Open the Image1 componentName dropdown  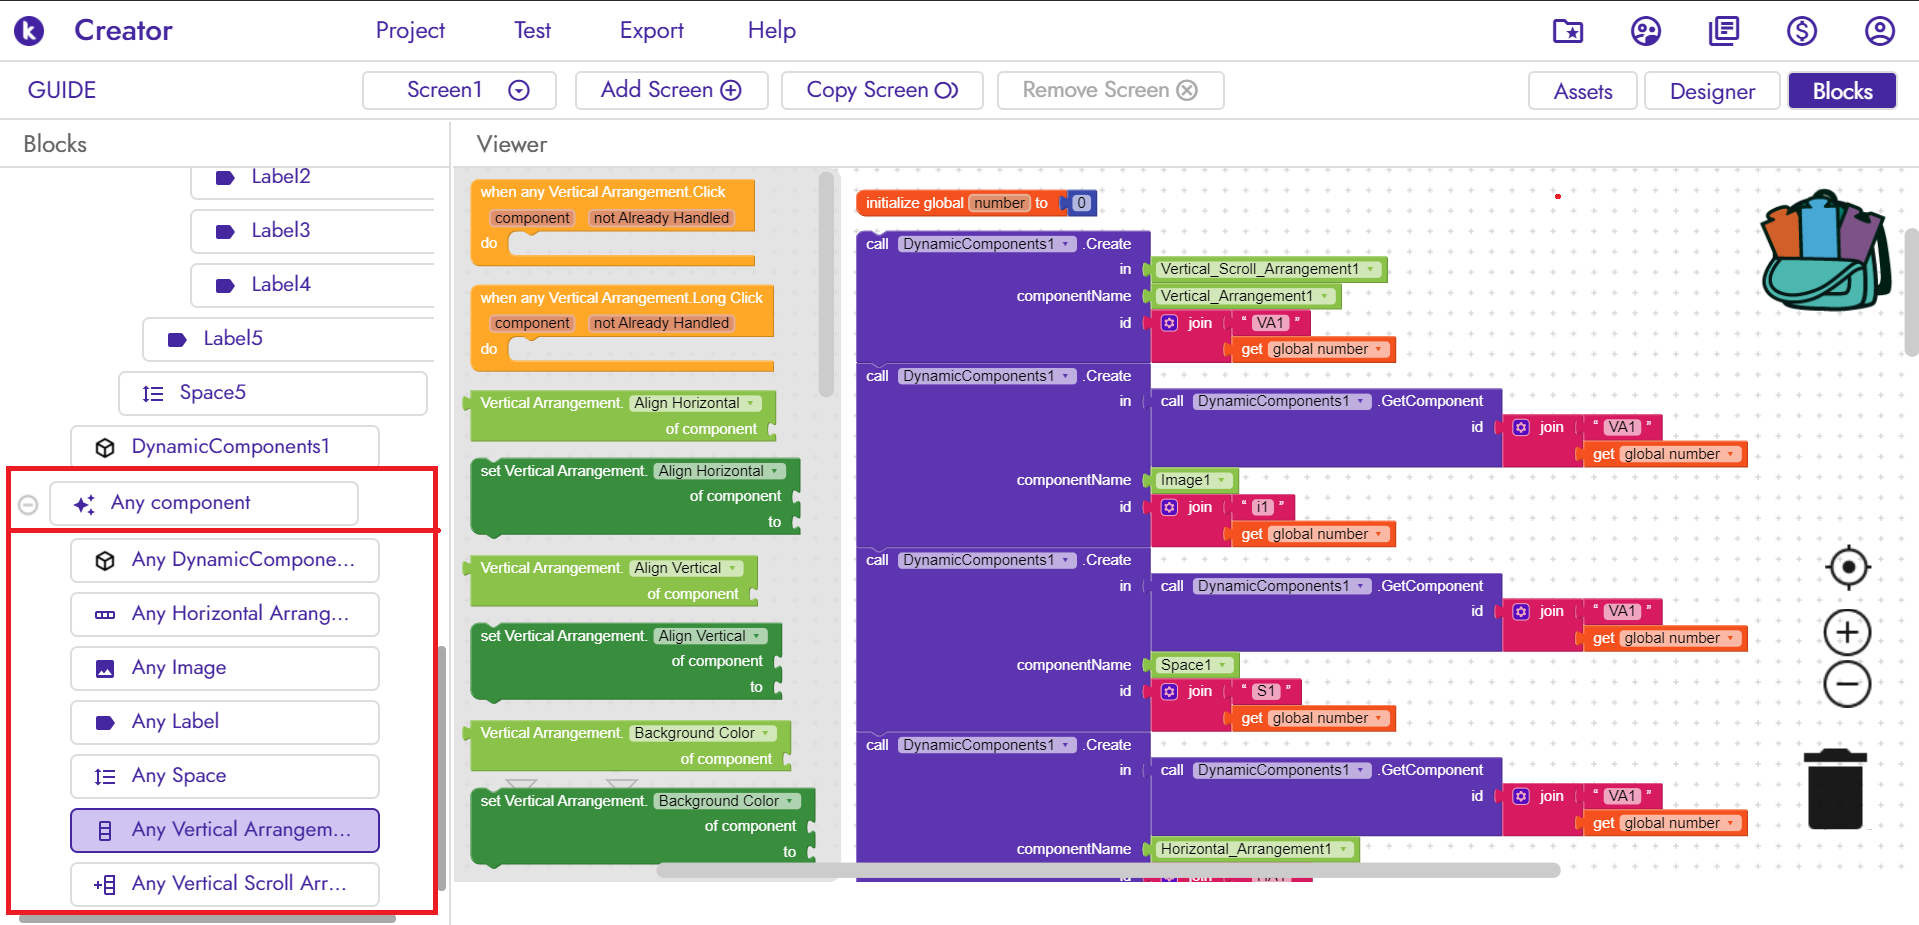click(1221, 480)
